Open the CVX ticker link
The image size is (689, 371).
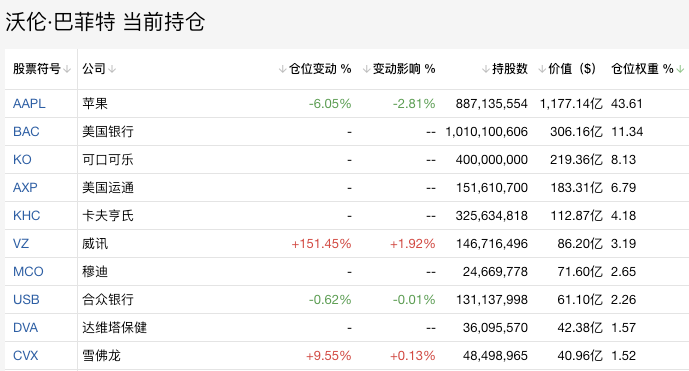pos(25,356)
